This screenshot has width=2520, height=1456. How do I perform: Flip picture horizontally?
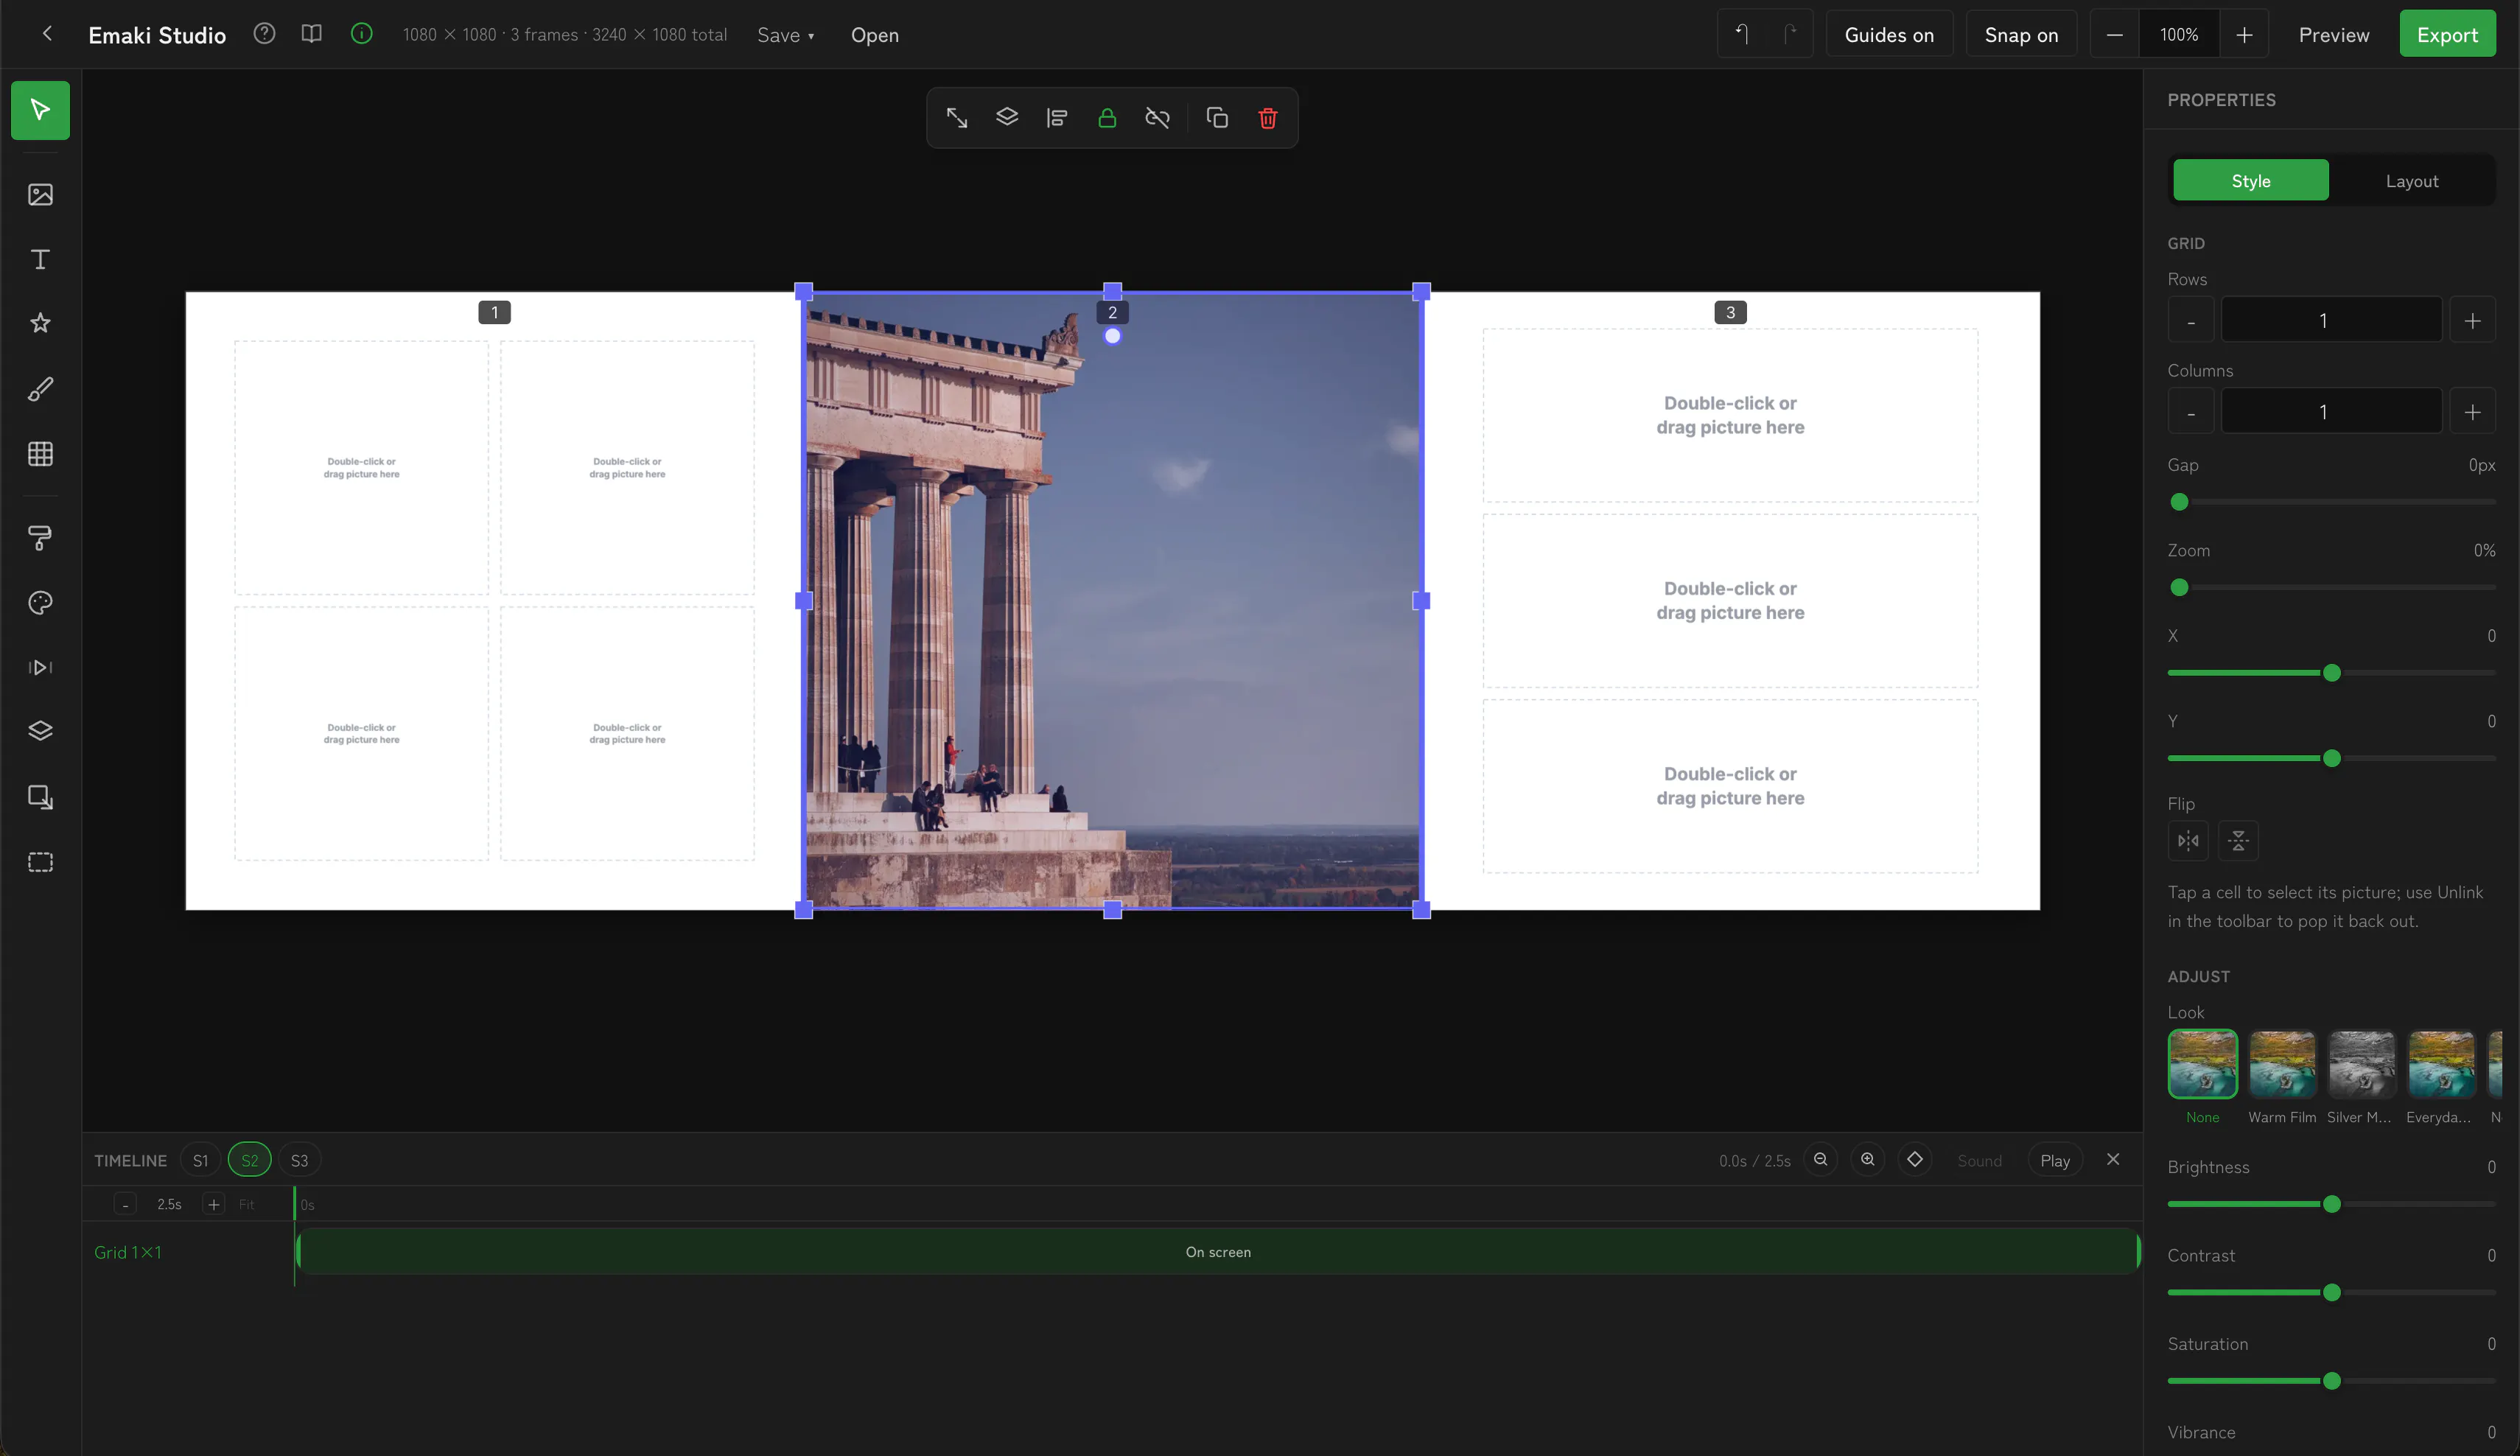[2188, 840]
